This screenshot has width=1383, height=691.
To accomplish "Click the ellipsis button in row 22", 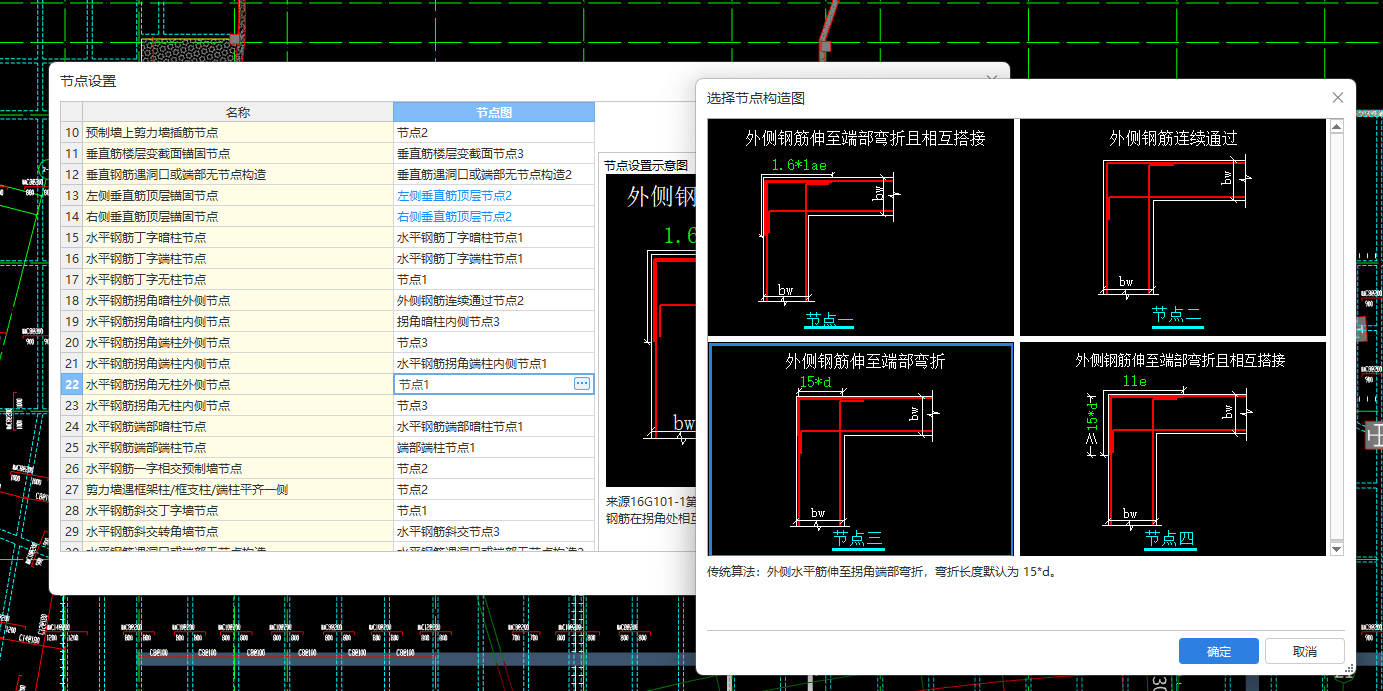I will [582, 384].
